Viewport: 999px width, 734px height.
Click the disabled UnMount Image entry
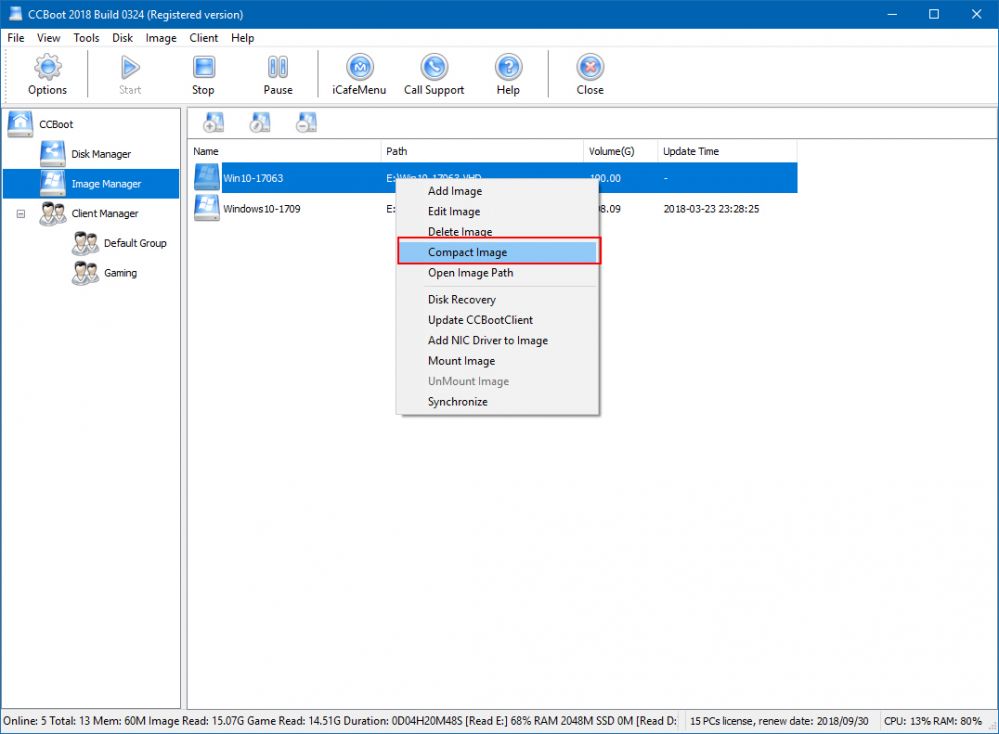click(x=498, y=380)
